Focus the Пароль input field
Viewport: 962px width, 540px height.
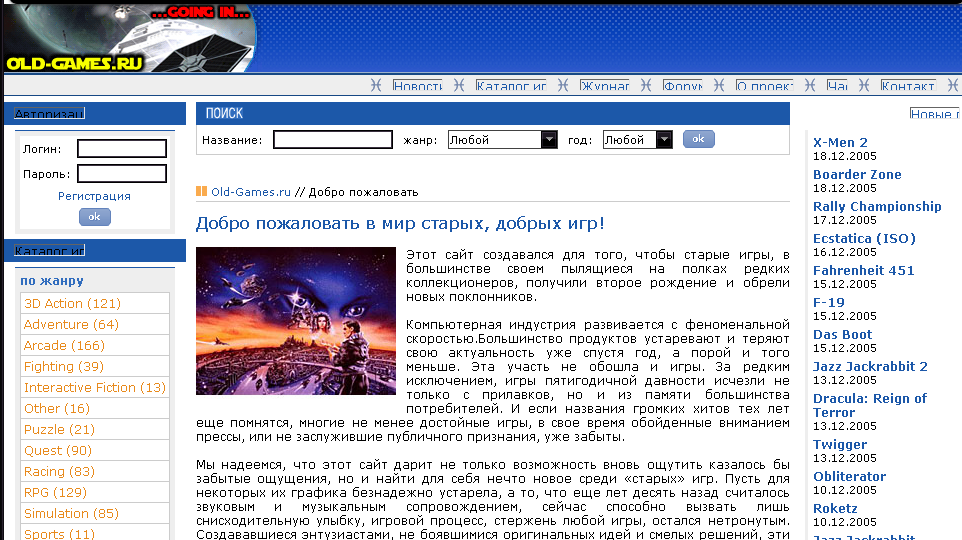122,174
